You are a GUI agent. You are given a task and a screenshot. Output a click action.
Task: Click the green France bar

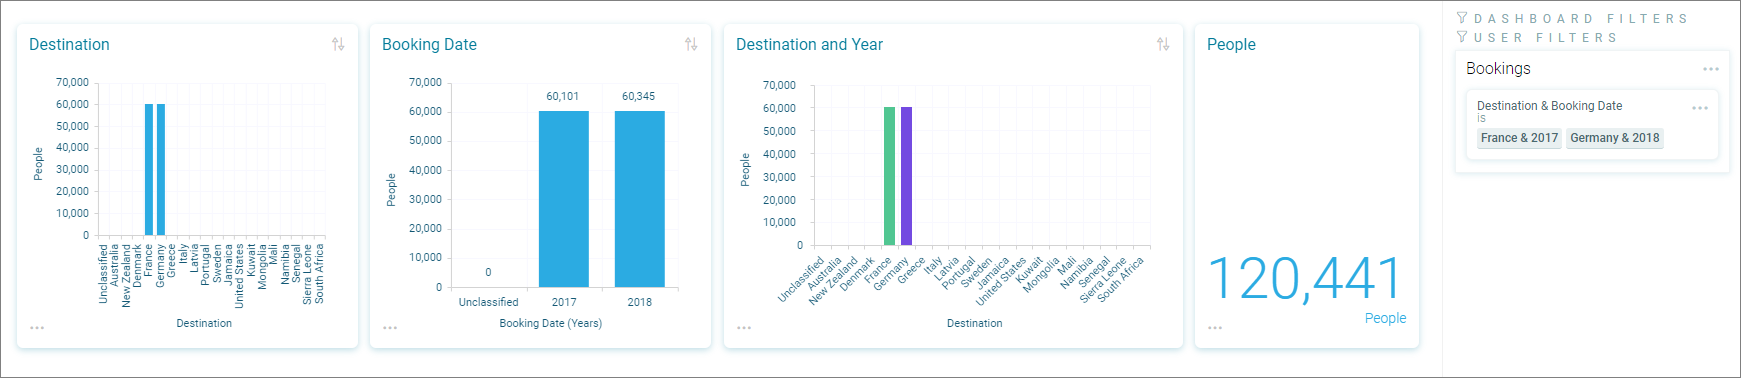pyautogui.click(x=890, y=176)
